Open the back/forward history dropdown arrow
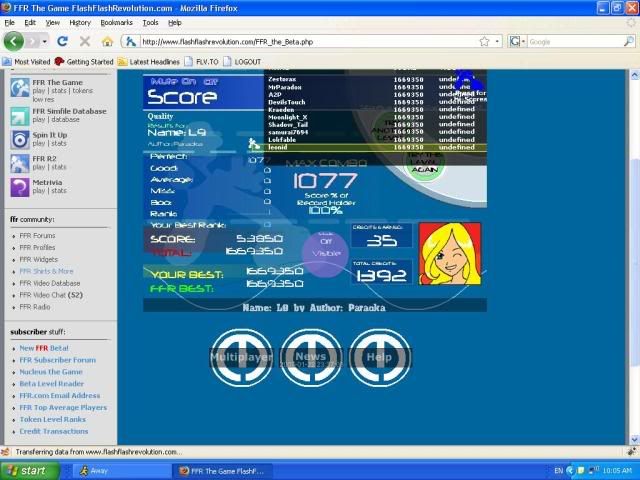This screenshot has height=480, width=640. click(x=42, y=42)
